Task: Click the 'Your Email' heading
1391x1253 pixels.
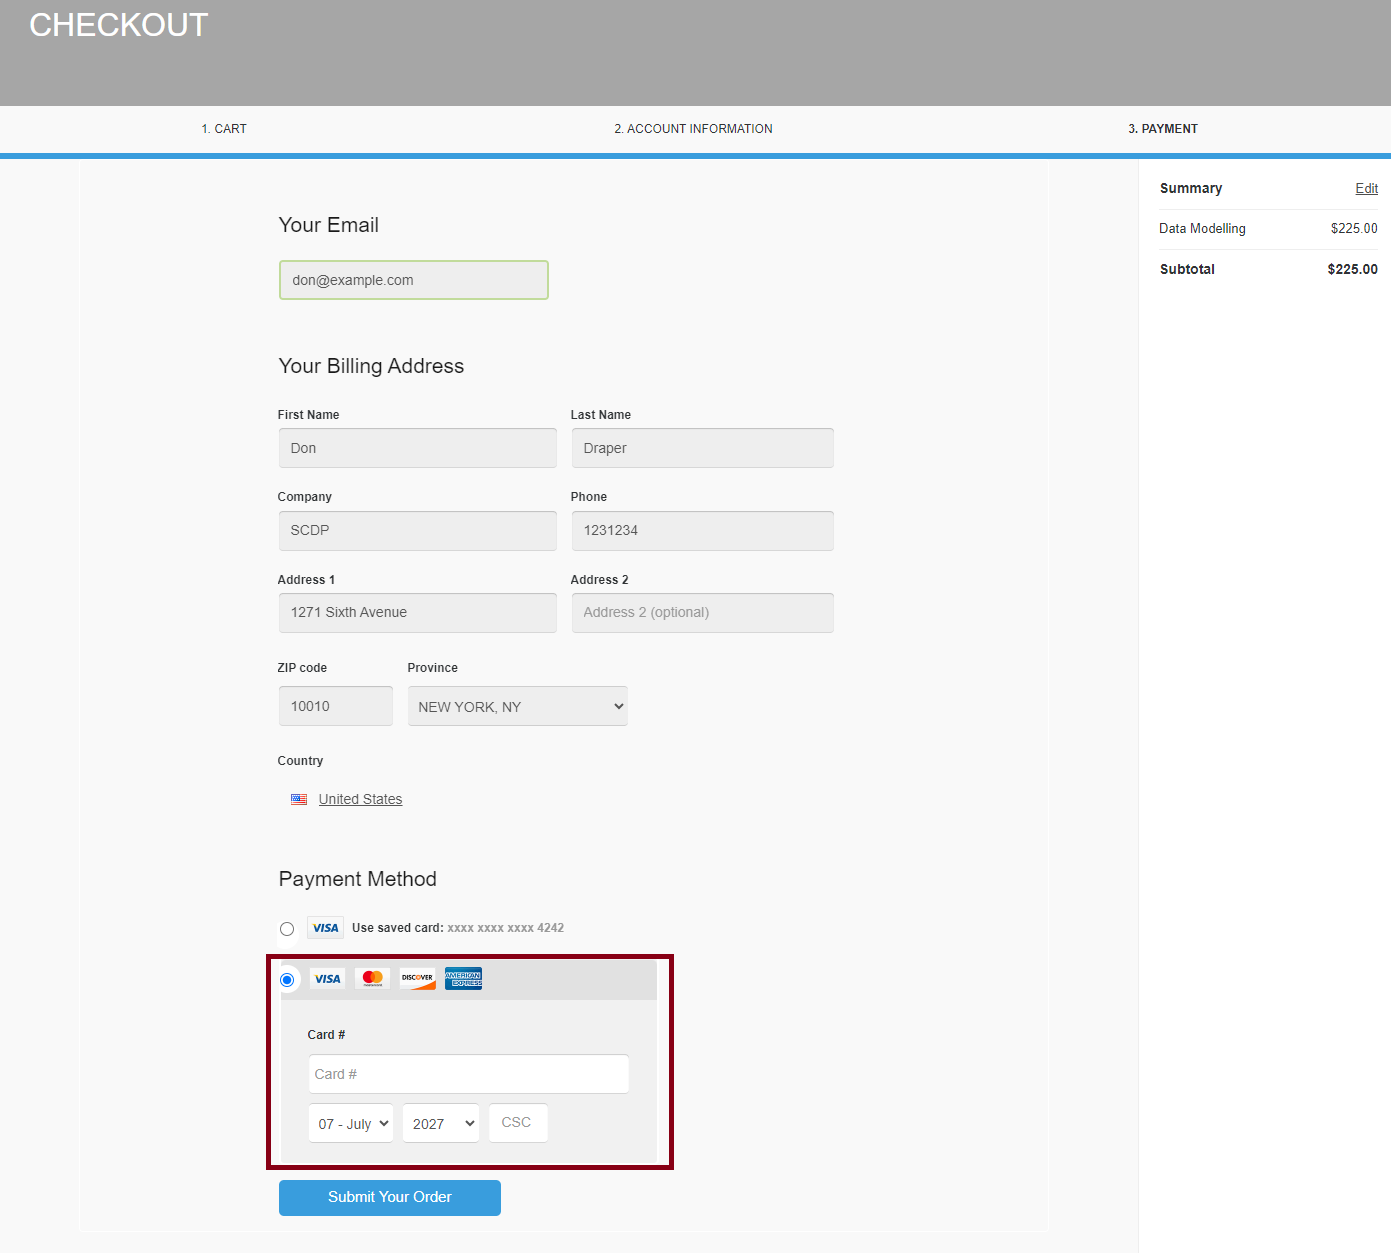Action: click(329, 225)
